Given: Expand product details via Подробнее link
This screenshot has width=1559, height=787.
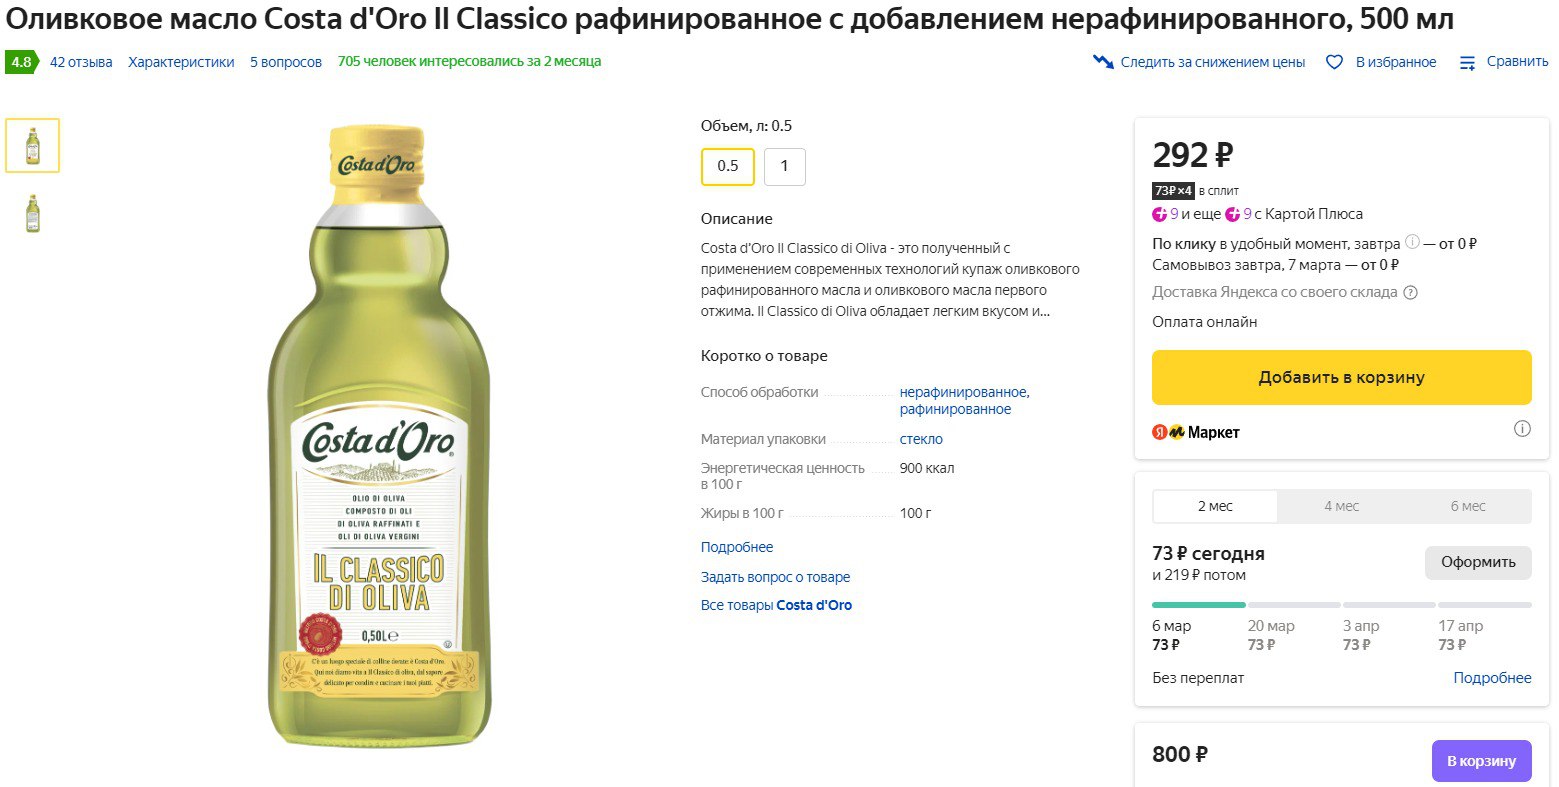Looking at the screenshot, I should point(737,547).
